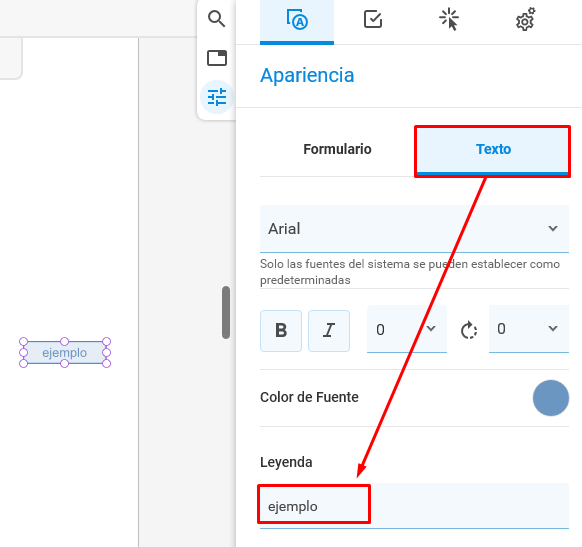Open the font size dropdown

[x=407, y=330]
